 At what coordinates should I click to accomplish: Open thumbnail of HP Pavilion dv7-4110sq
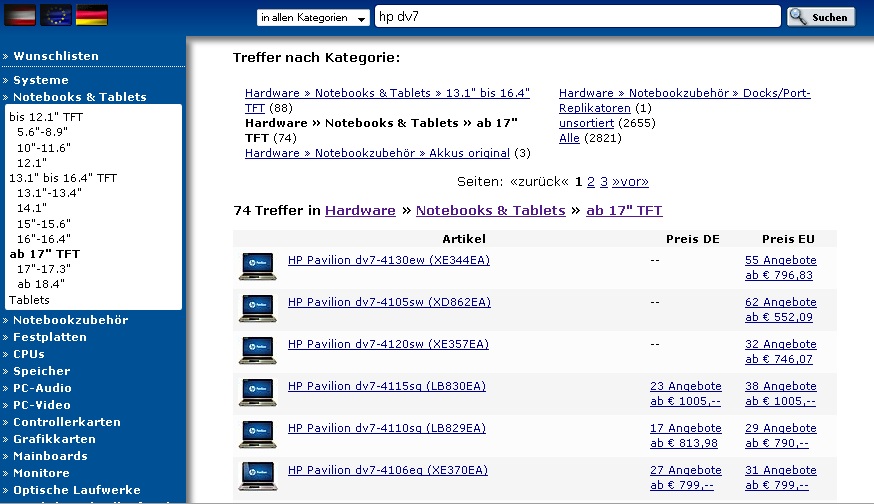coord(258,434)
